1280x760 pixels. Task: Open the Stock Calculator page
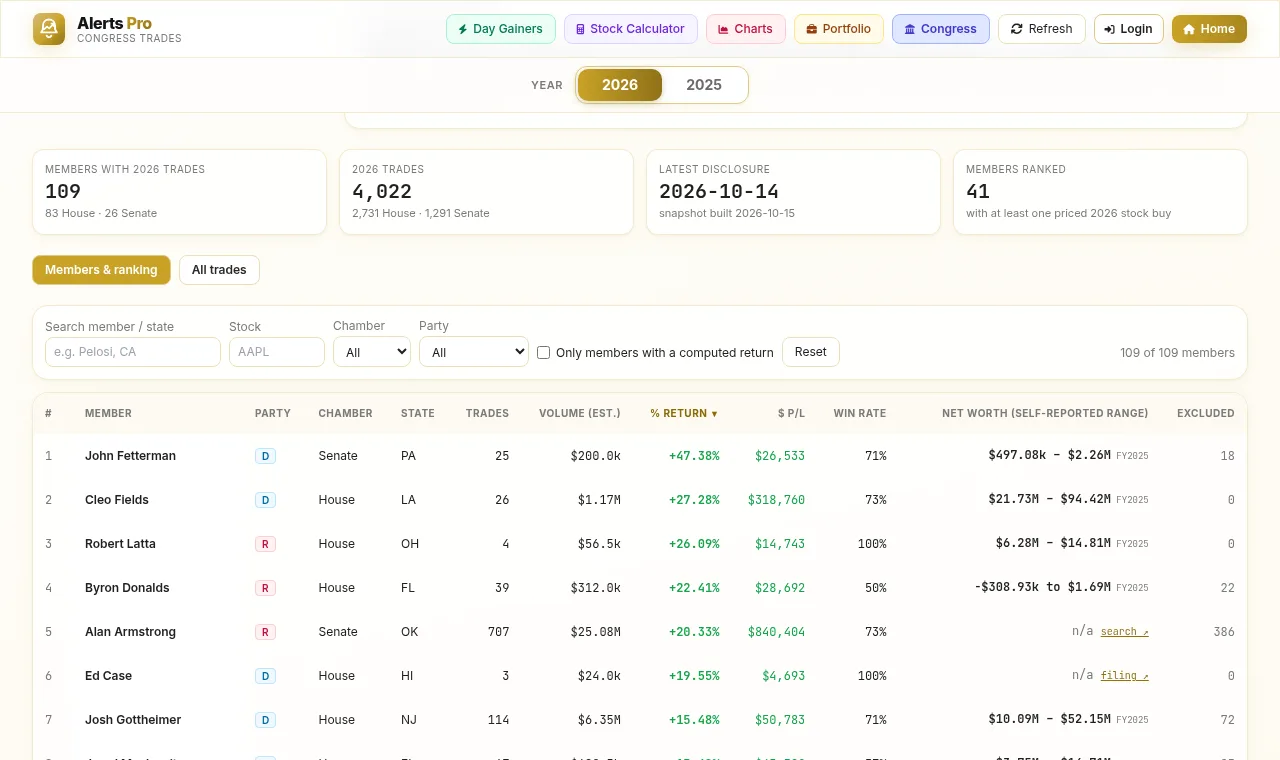[x=630, y=29]
